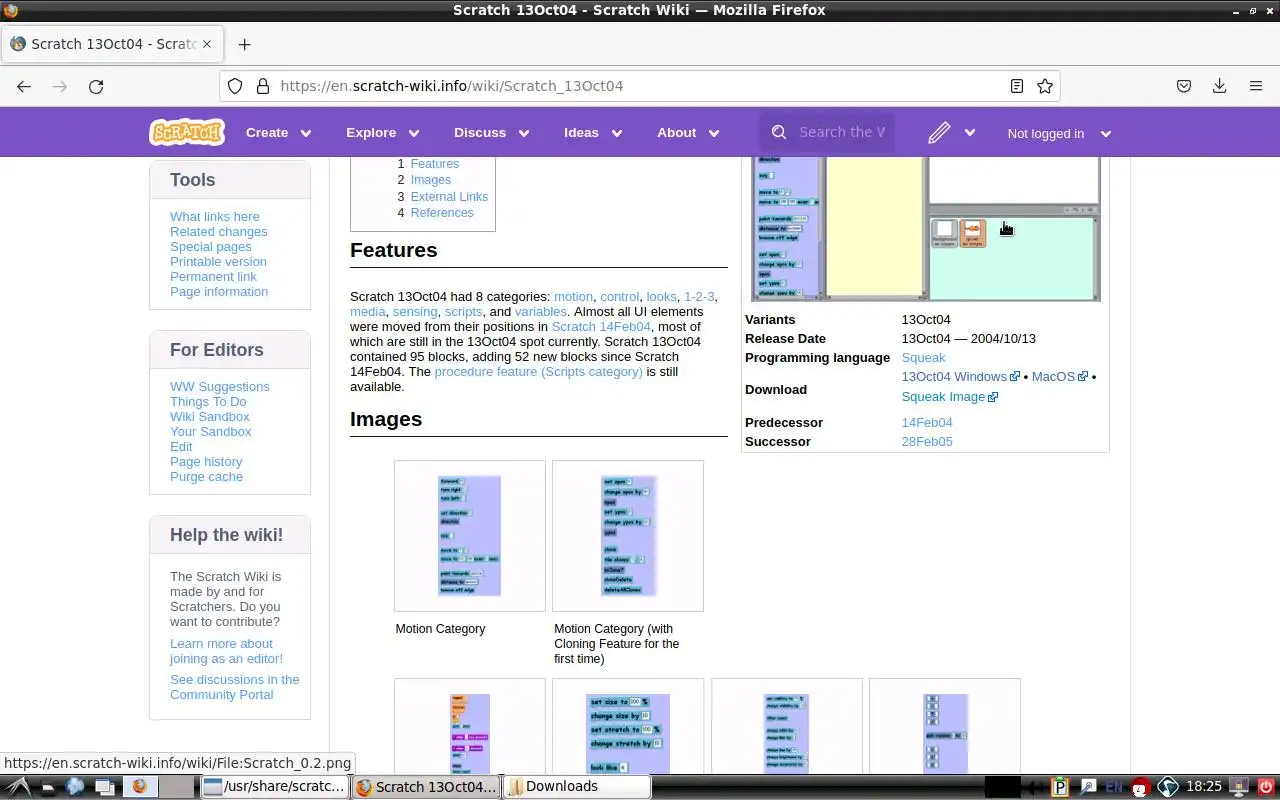Open Related changes link
This screenshot has width=1280, height=800.
click(218, 232)
